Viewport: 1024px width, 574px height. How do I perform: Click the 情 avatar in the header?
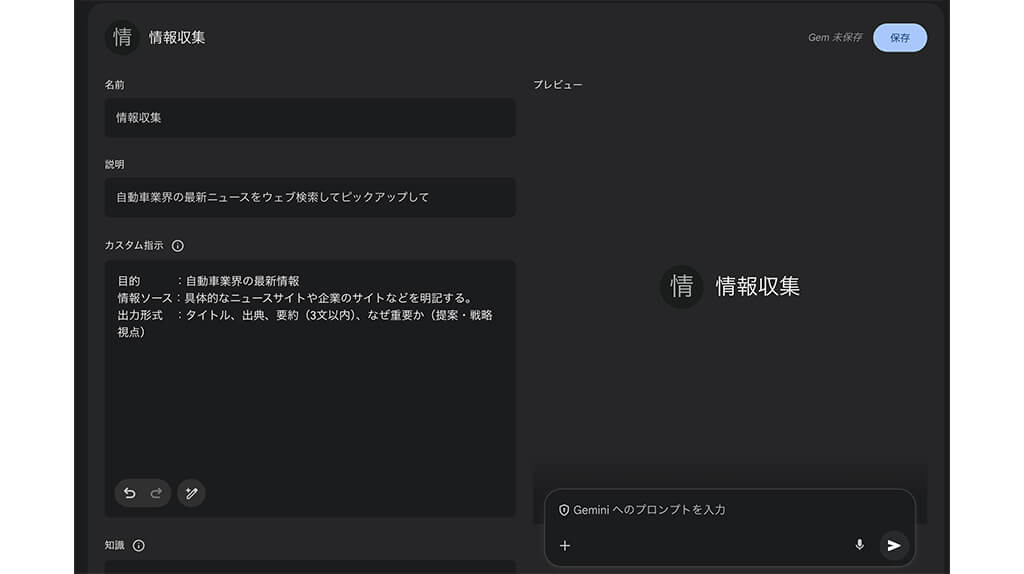(122, 38)
